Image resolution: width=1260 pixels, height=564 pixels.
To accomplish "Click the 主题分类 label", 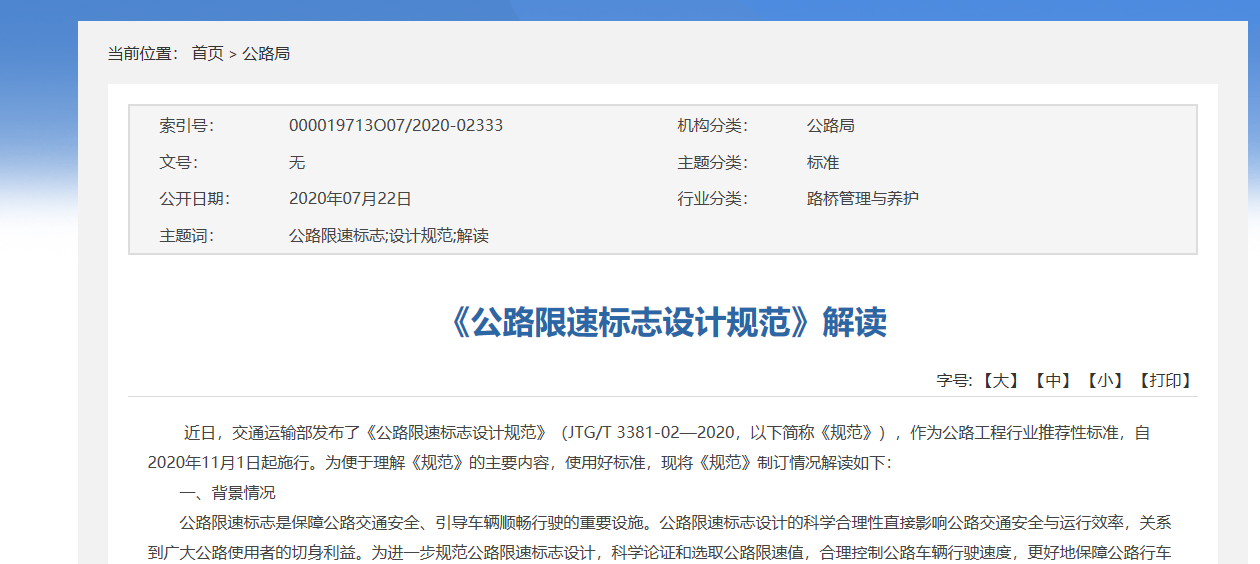I will click(x=712, y=162).
